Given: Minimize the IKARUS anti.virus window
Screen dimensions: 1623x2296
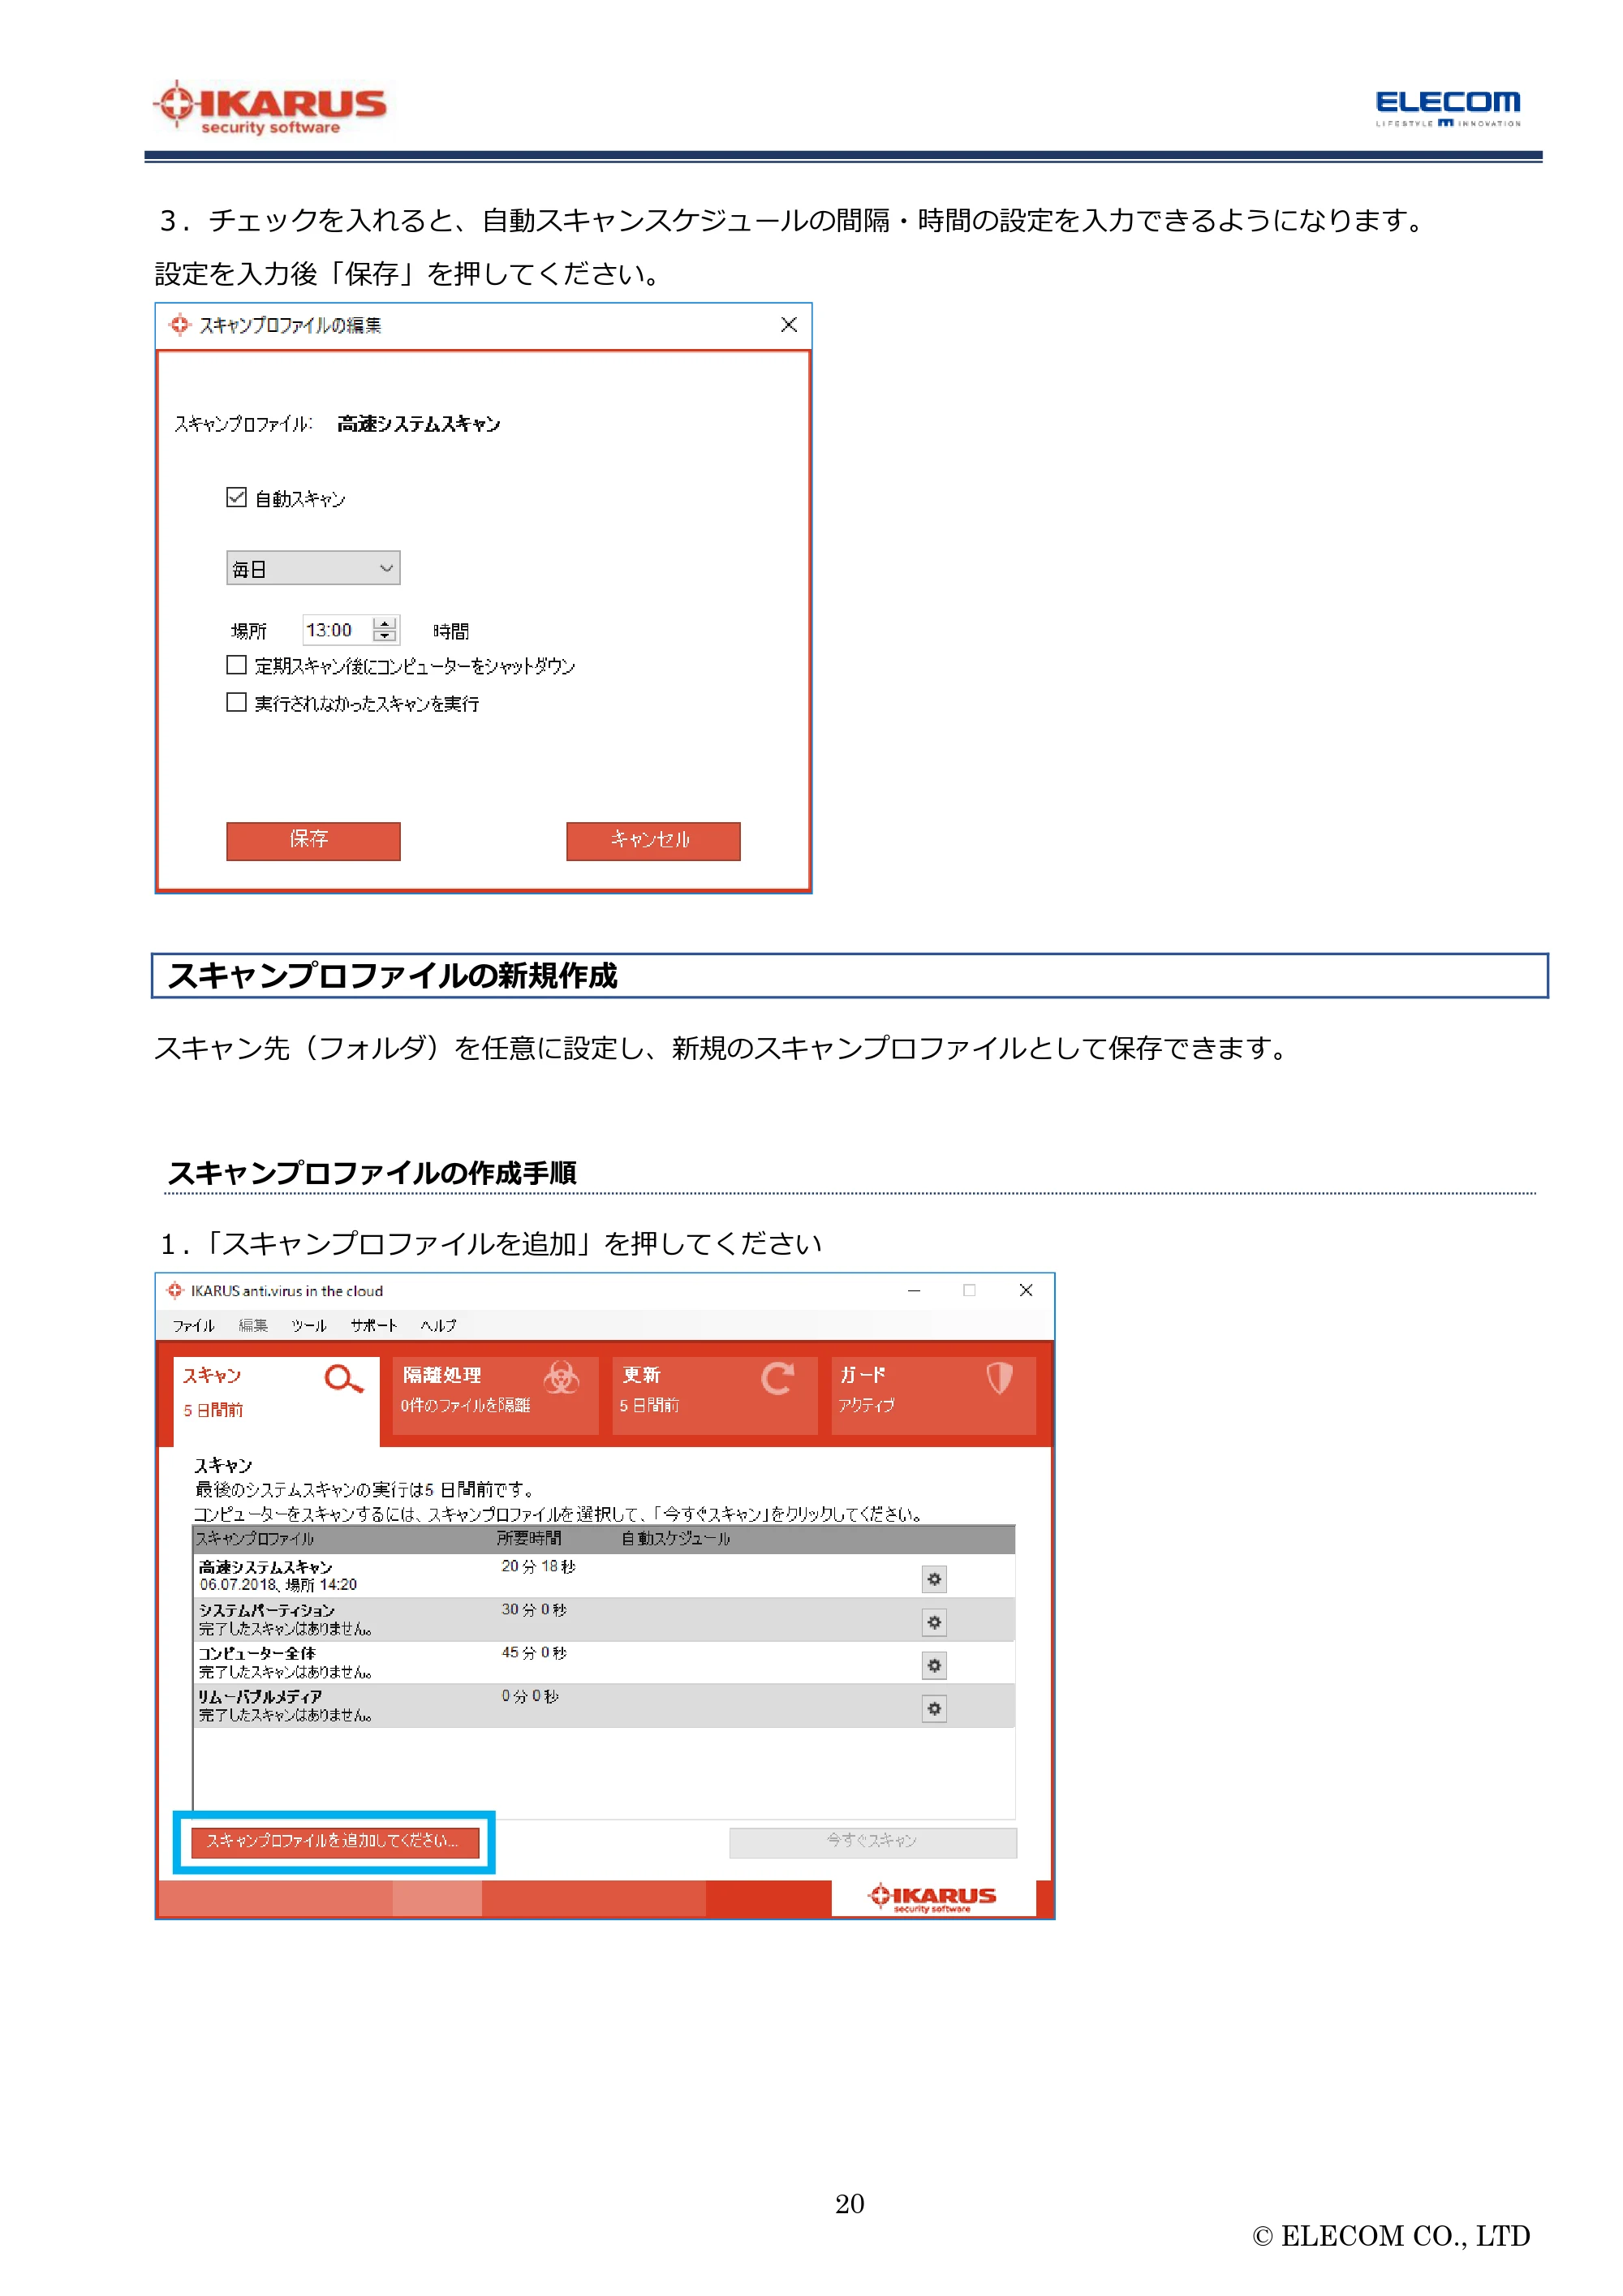Looking at the screenshot, I should [x=913, y=1290].
